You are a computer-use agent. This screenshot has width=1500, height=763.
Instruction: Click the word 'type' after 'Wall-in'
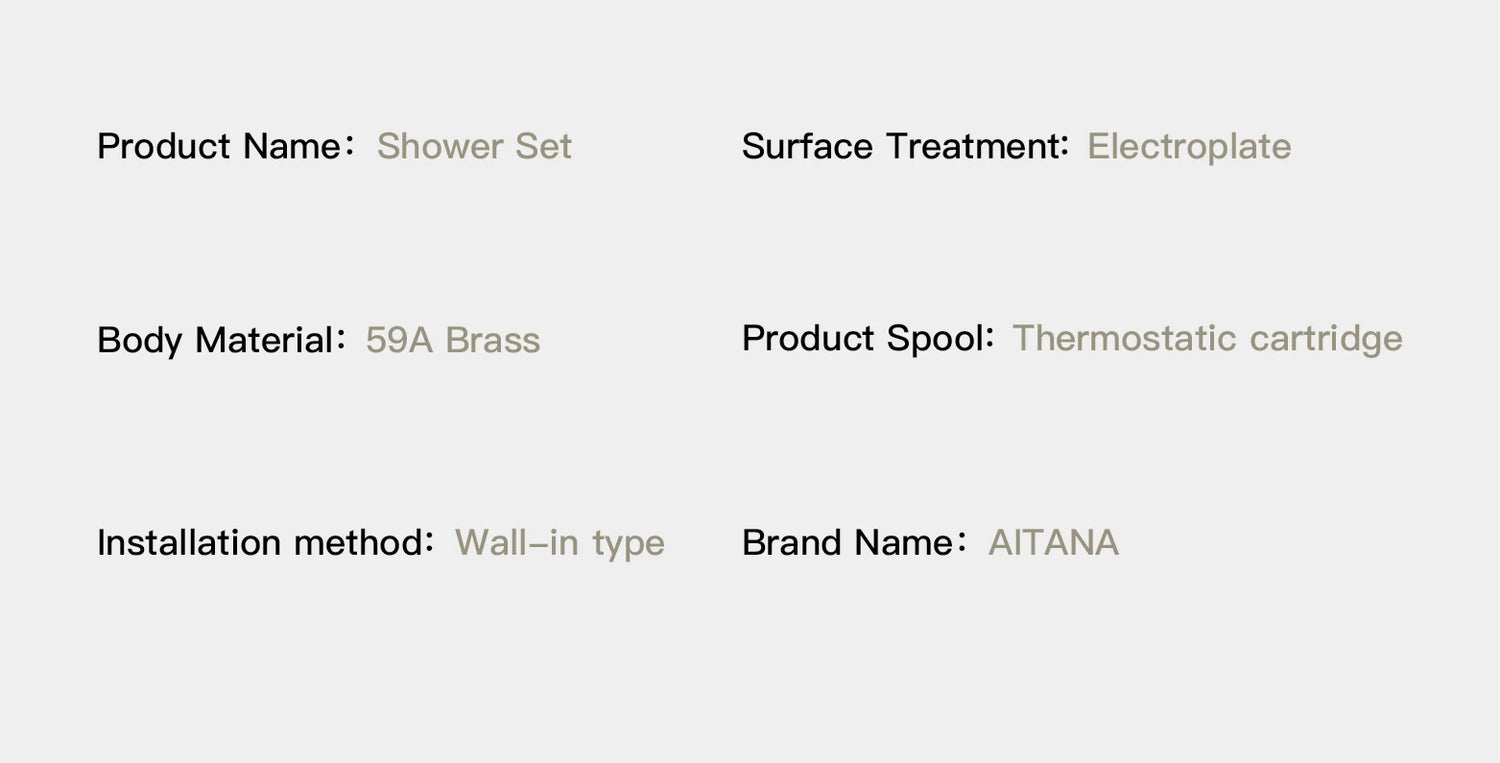(628, 545)
